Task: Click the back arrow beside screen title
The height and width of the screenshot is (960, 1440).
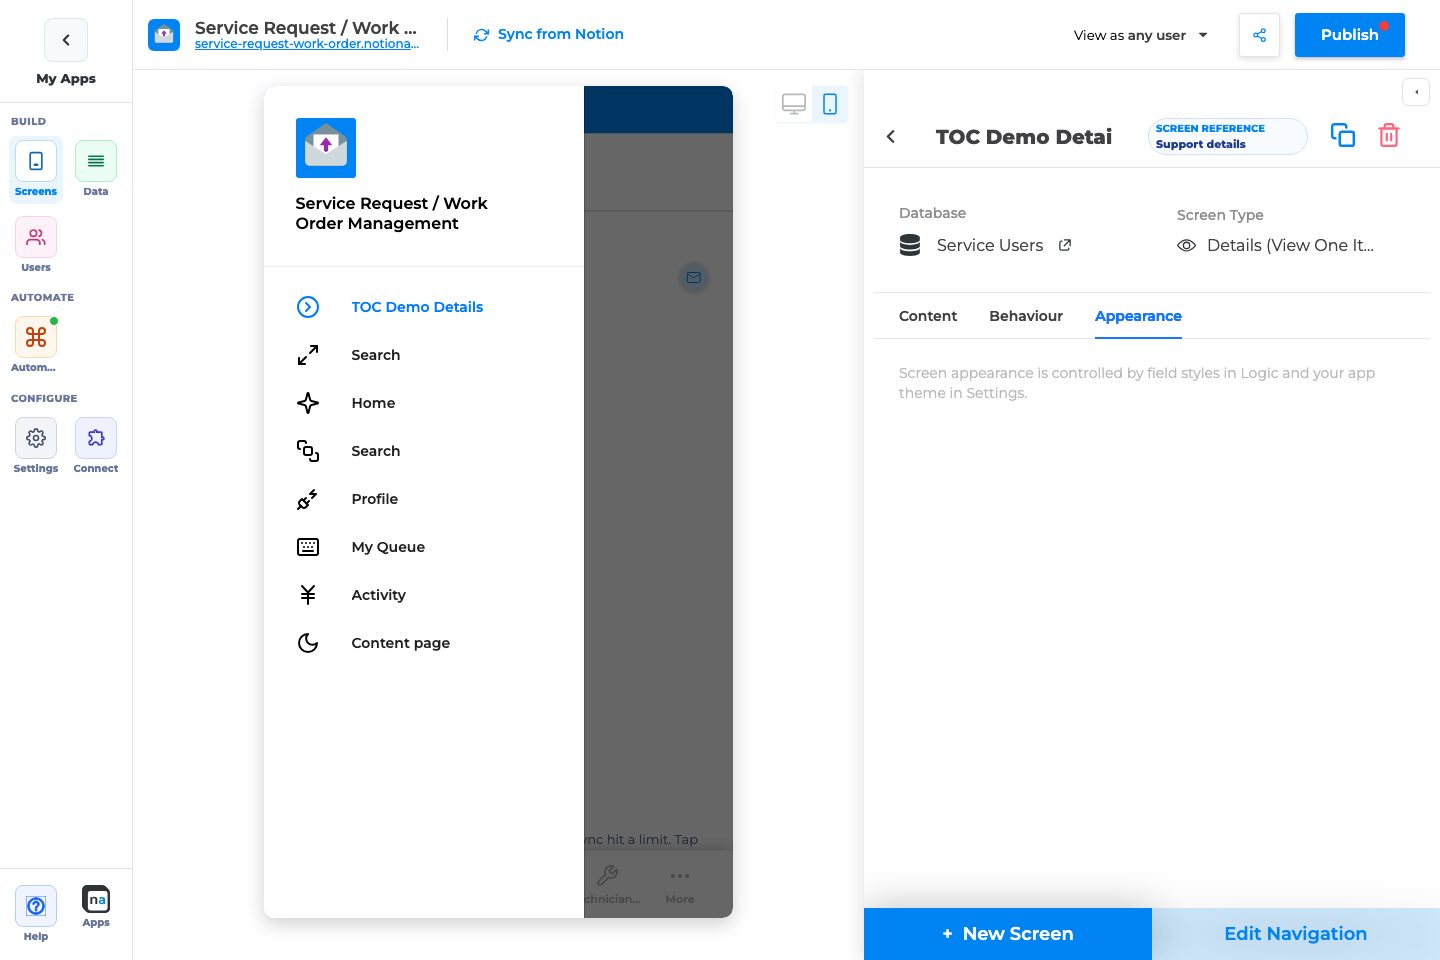Action: (891, 136)
